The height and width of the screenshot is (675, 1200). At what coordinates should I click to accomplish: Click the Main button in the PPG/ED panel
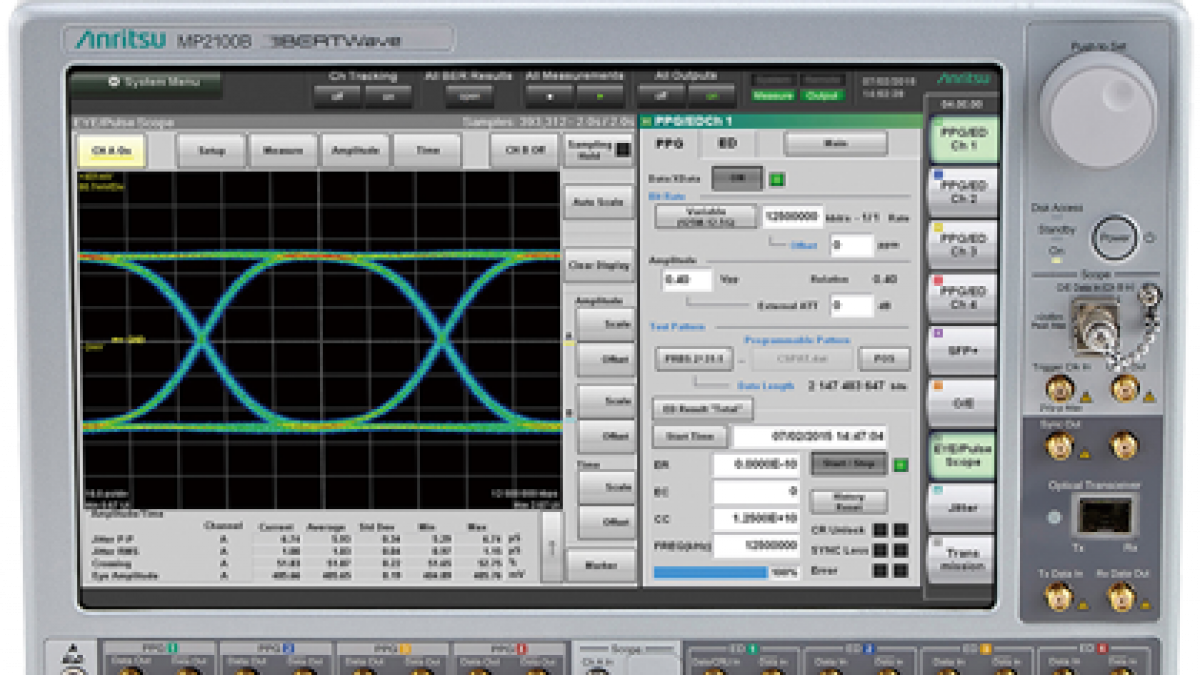[835, 143]
